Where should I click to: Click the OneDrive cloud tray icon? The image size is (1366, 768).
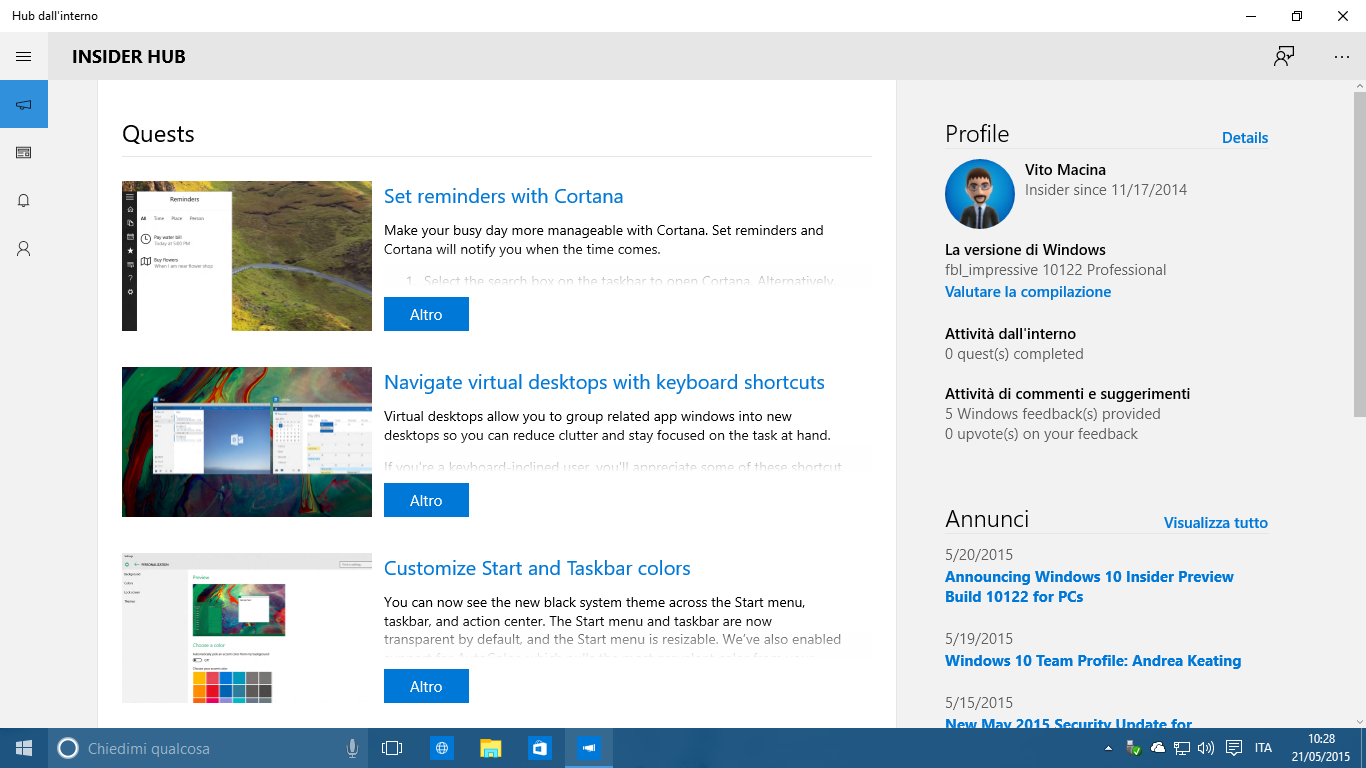[x=1158, y=748]
